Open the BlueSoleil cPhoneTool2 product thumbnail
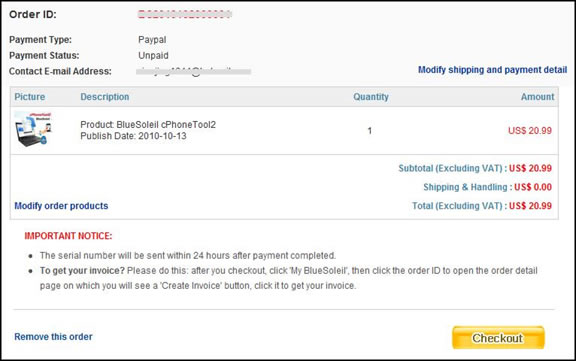The image size is (576, 361). [x=33, y=129]
